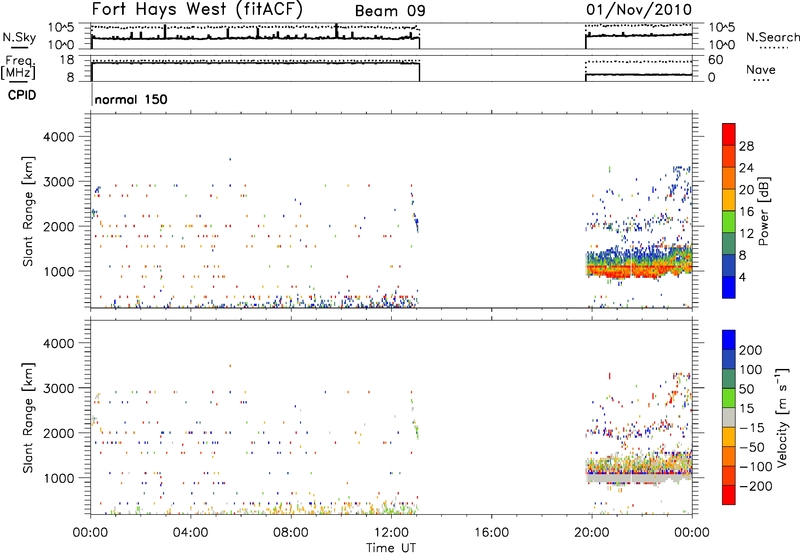Click the "Slant Range [km]" label of power panel
The height and width of the screenshot is (554, 800).
(x=28, y=211)
